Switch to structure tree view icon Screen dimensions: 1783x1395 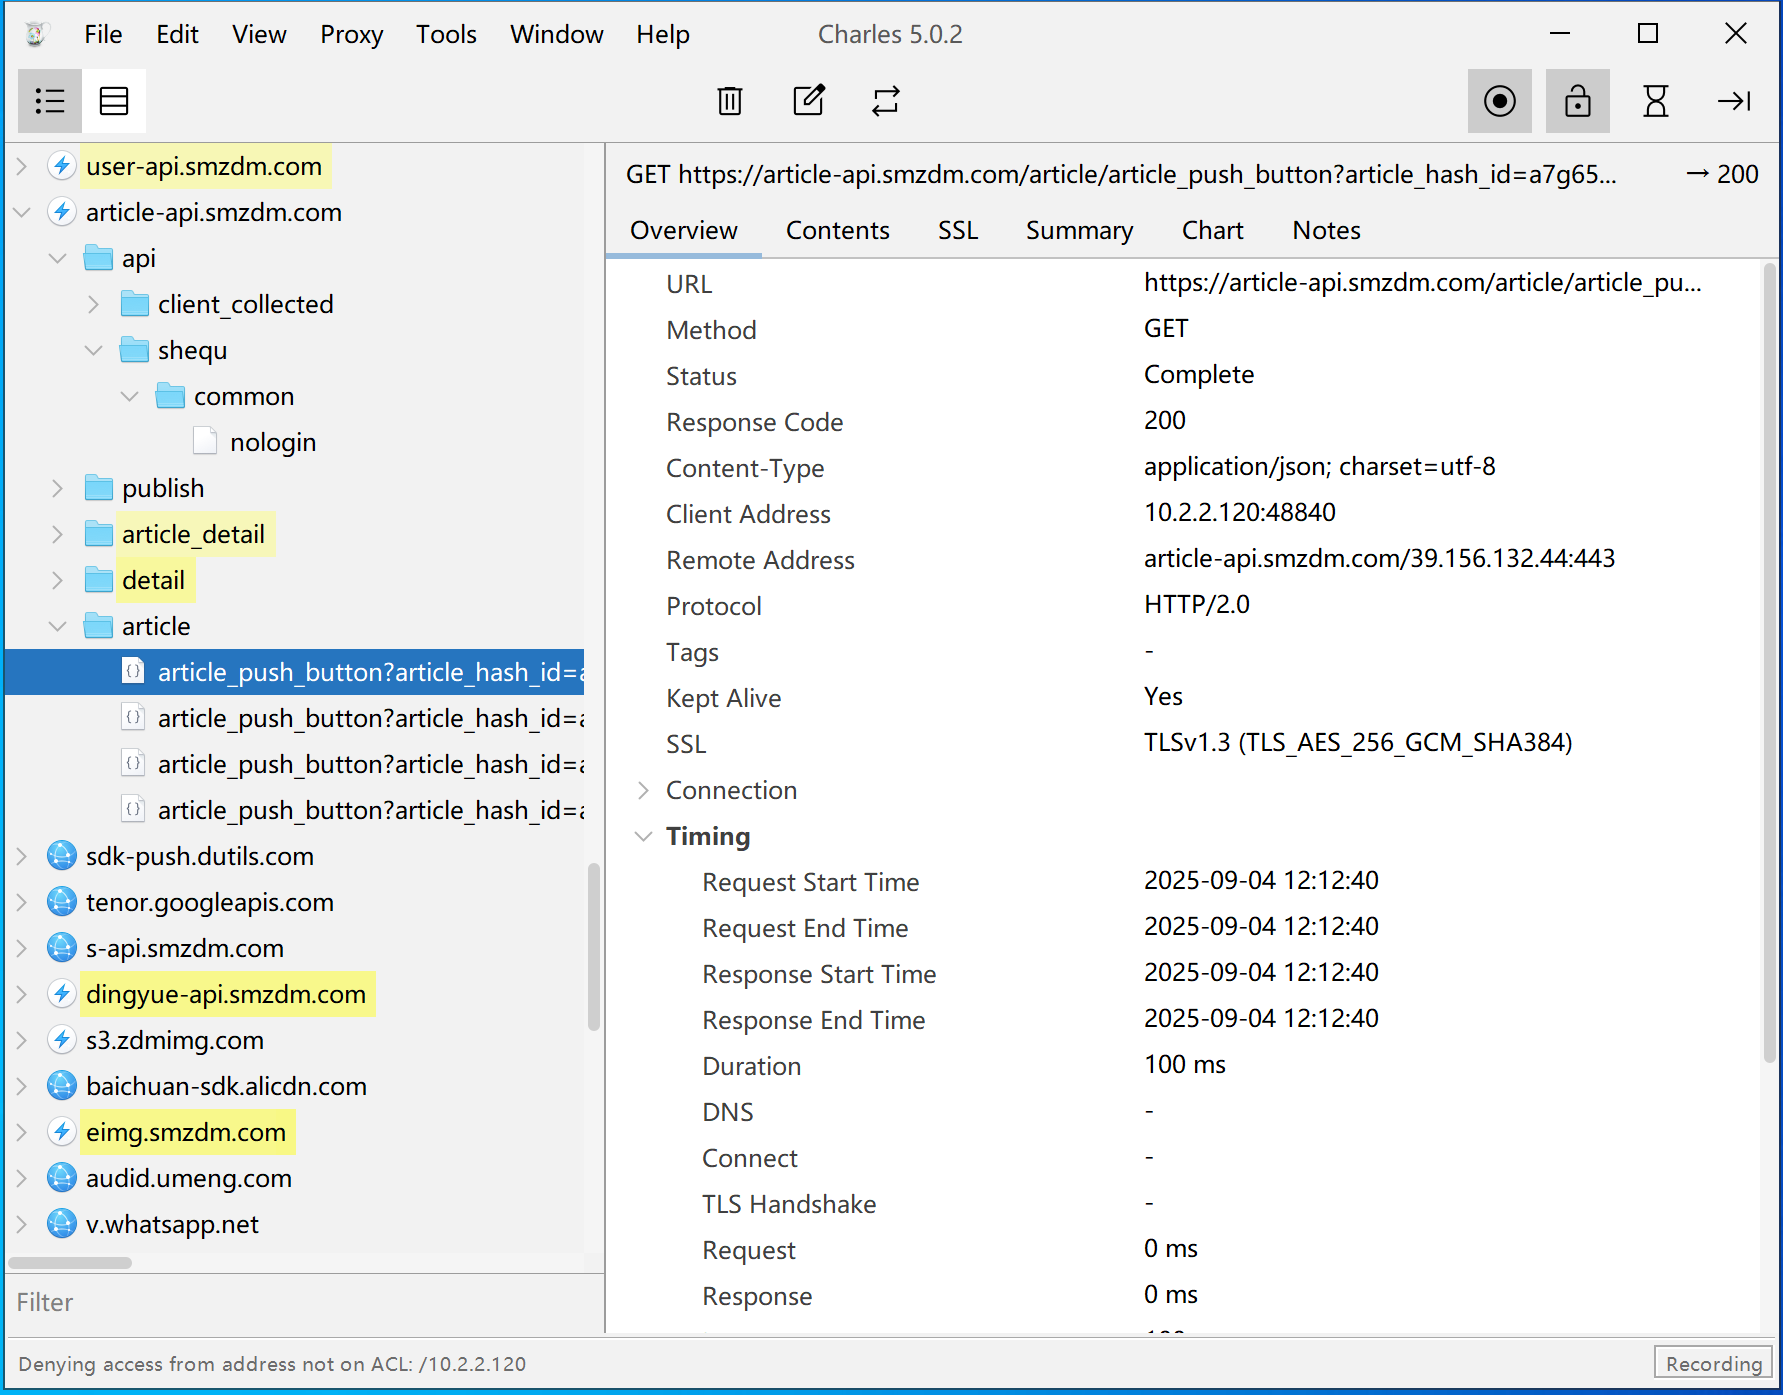coord(50,101)
